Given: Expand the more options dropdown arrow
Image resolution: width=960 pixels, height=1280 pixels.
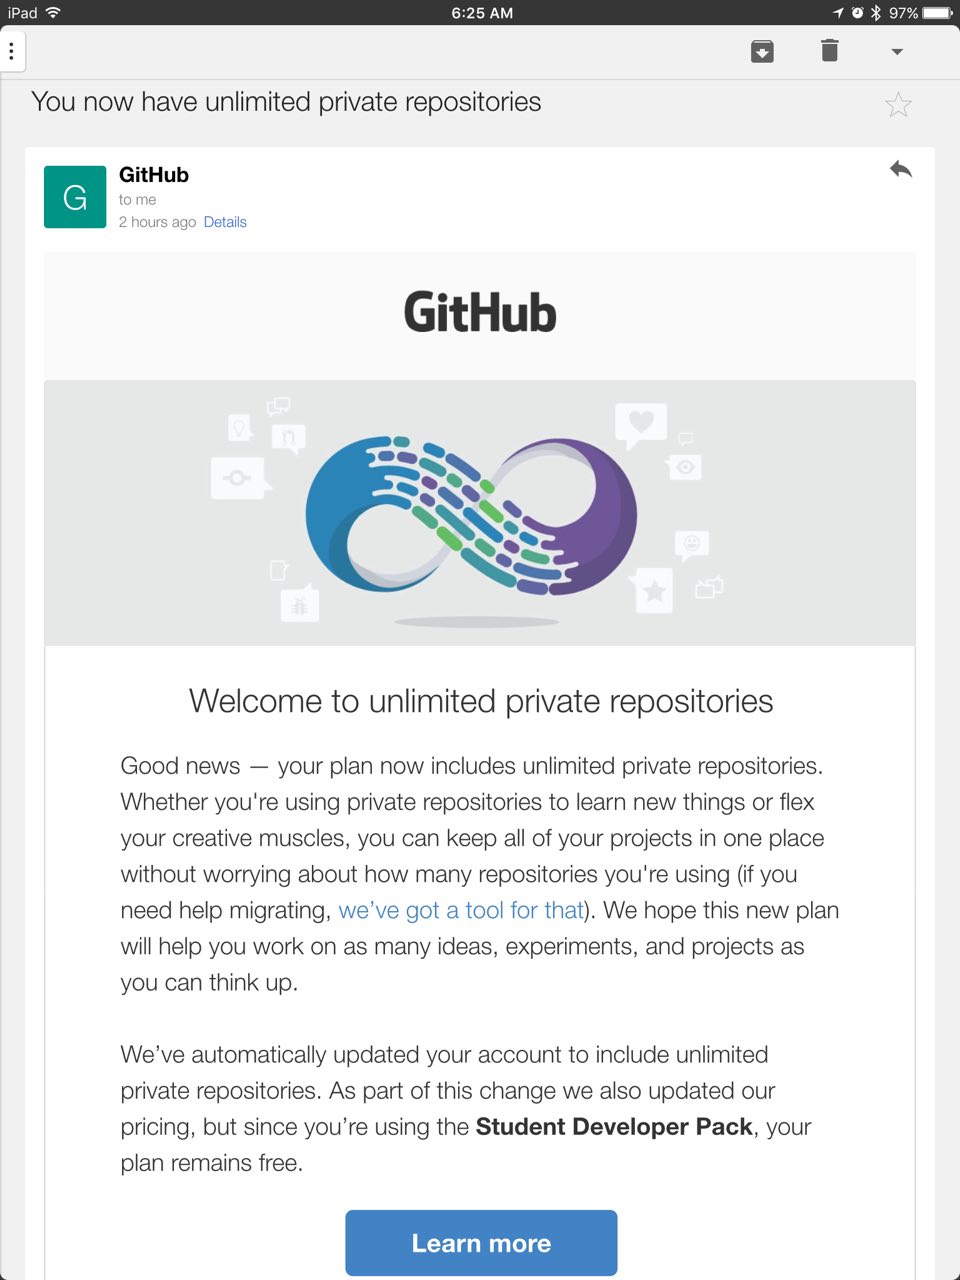Looking at the screenshot, I should click(897, 51).
